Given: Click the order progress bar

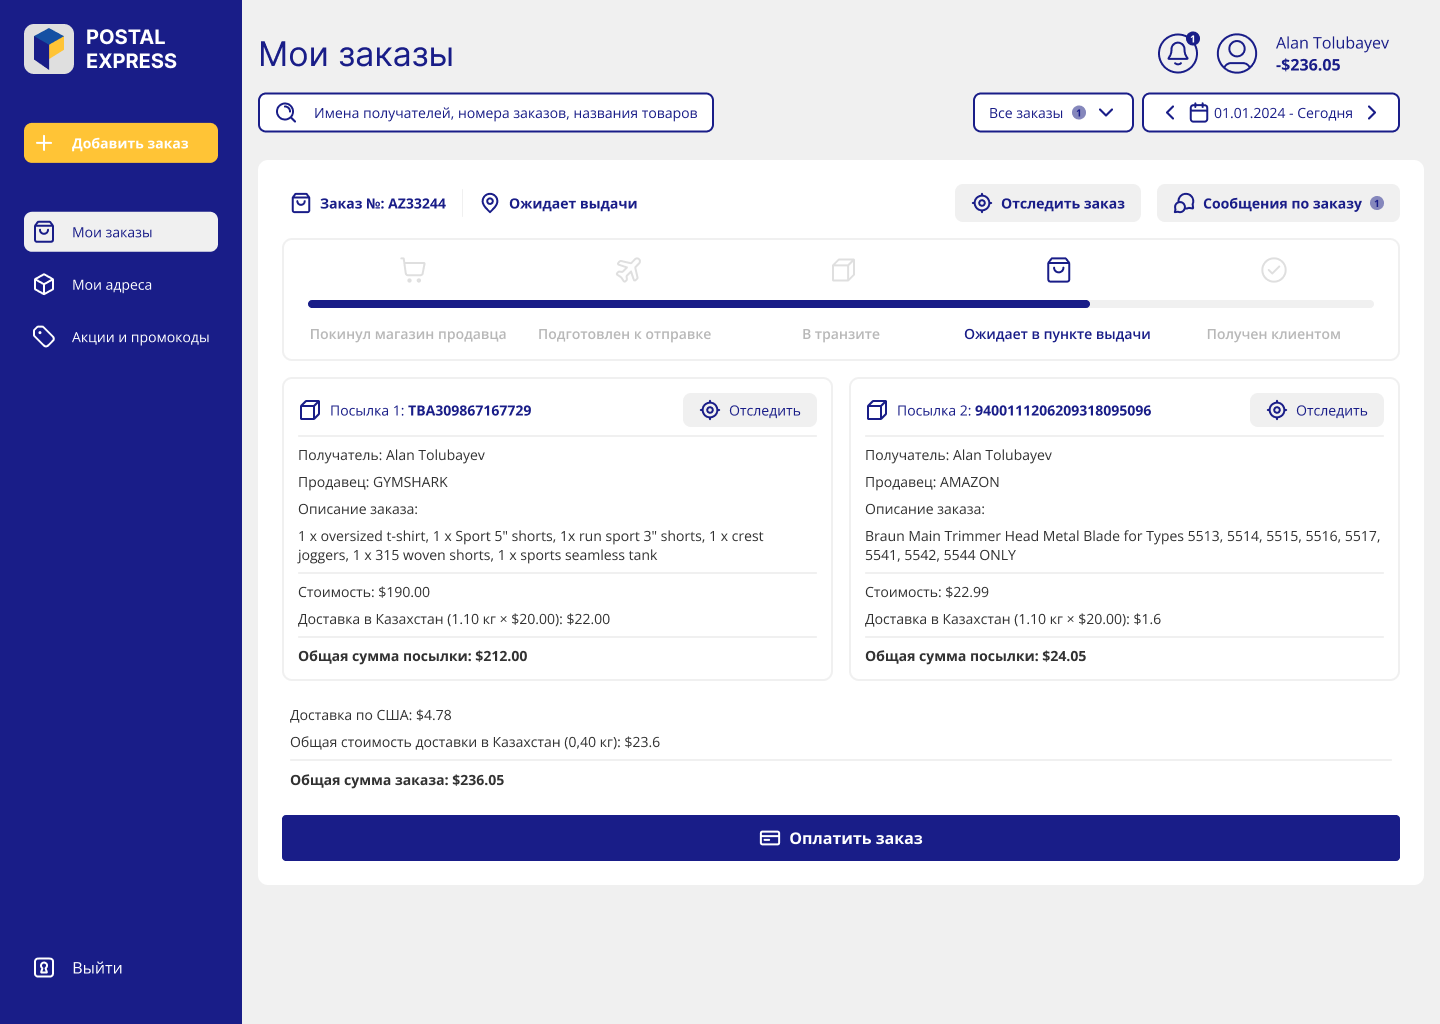Looking at the screenshot, I should click(840, 304).
